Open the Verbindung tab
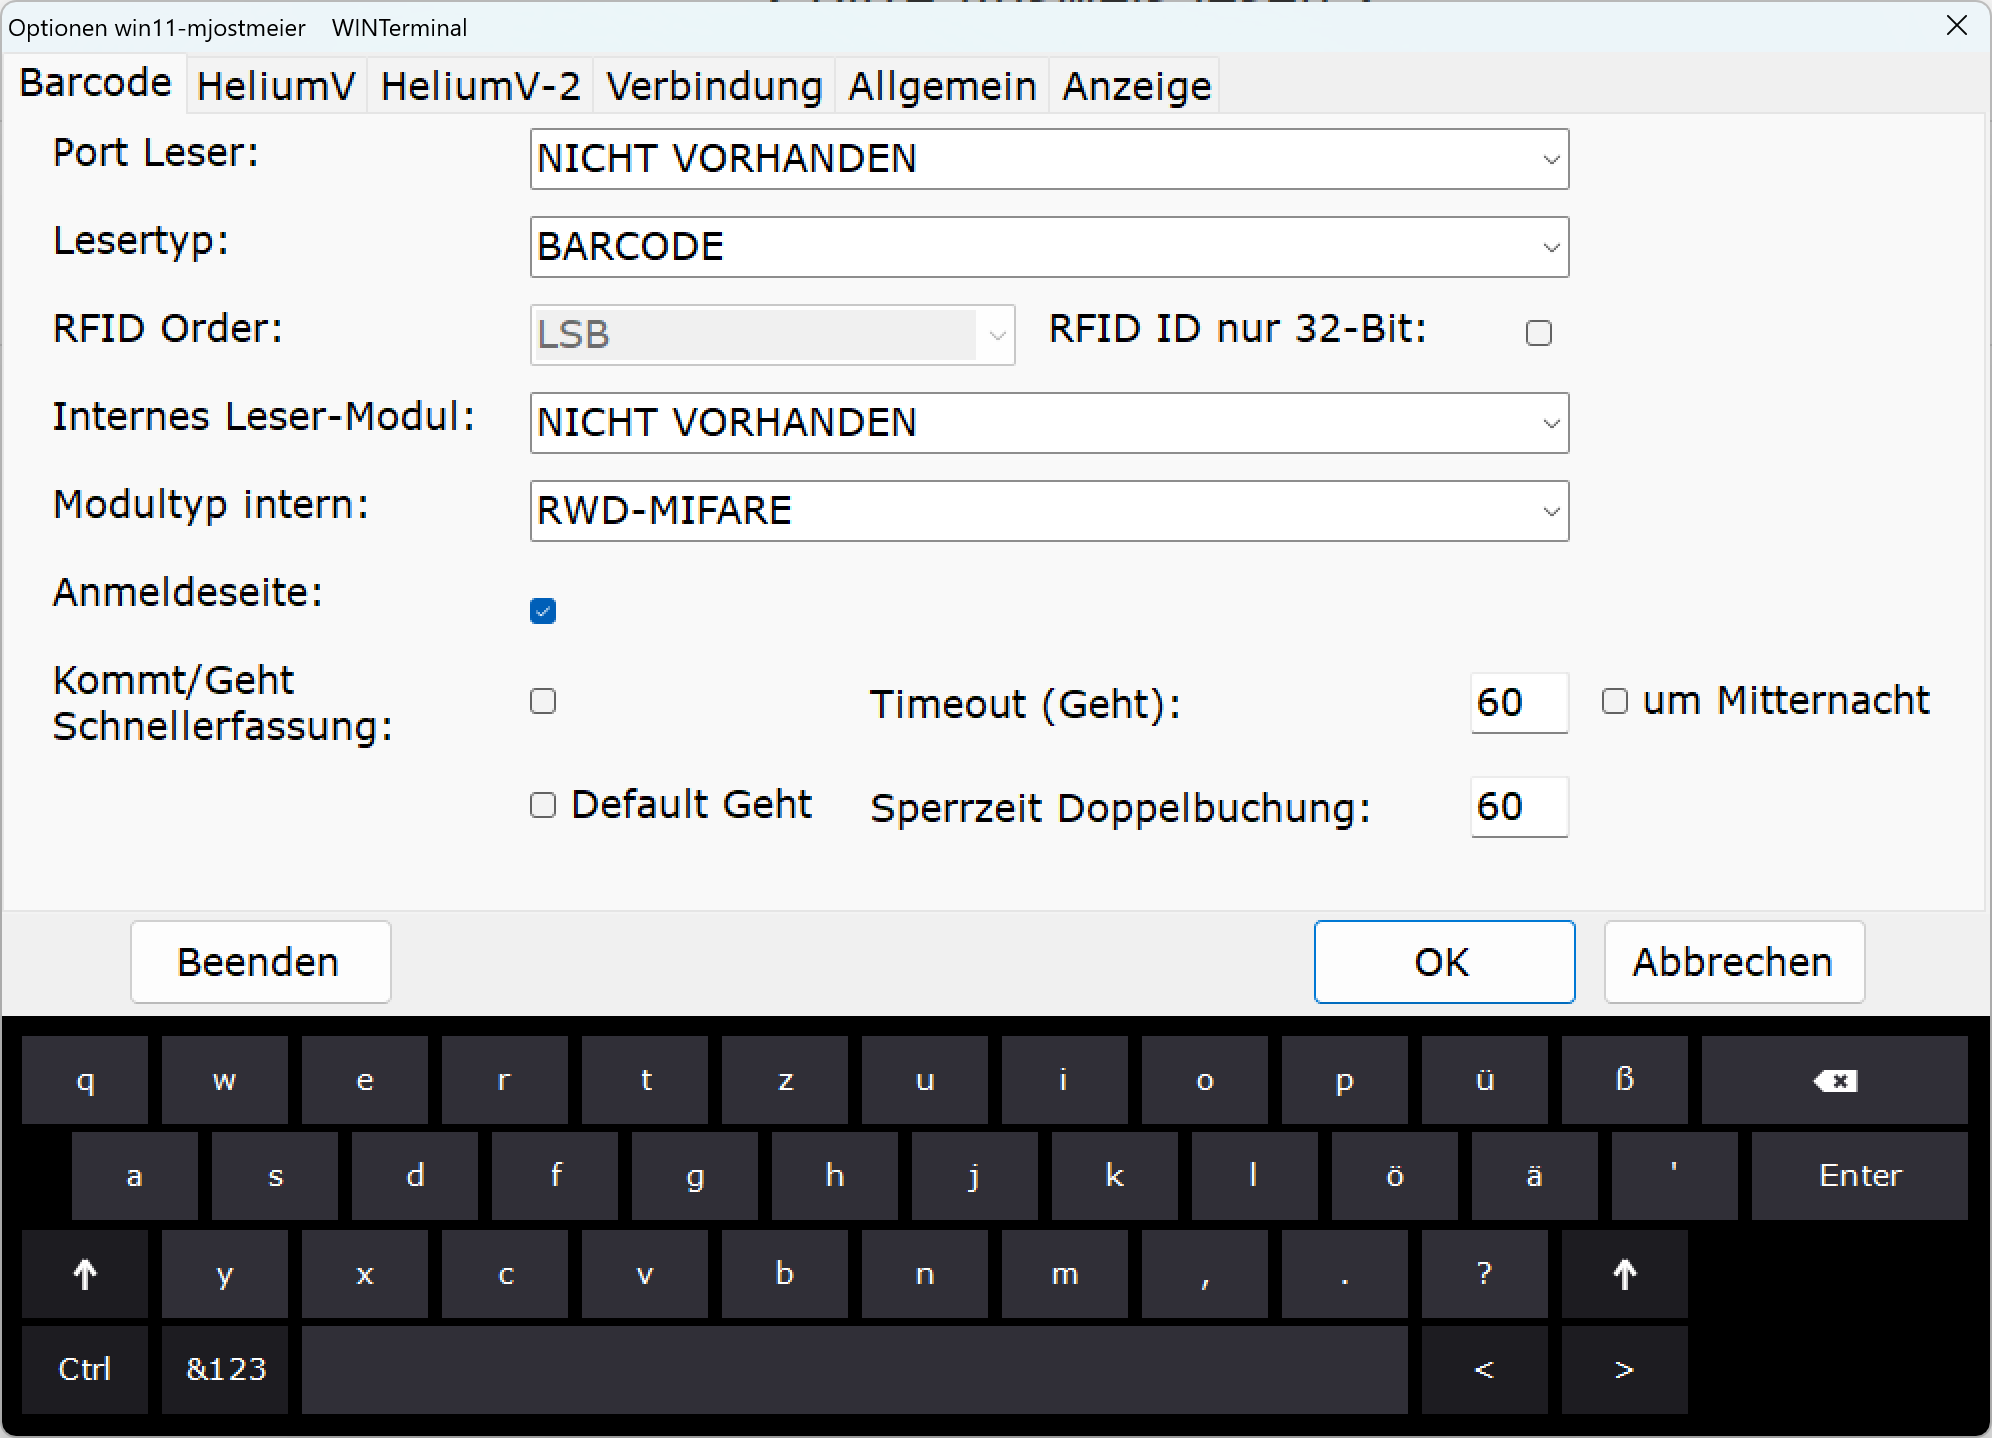Image resolution: width=1992 pixels, height=1438 pixels. [x=714, y=86]
